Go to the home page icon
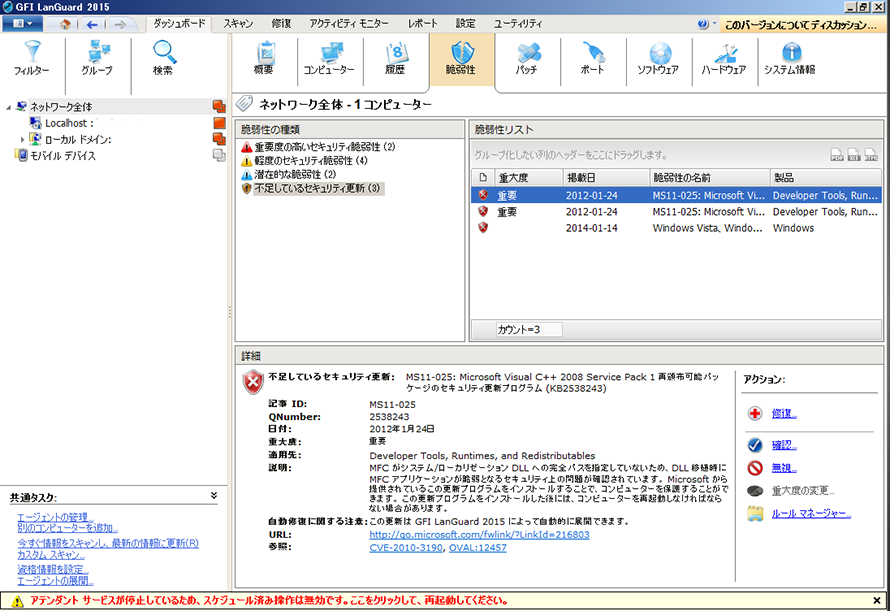 point(65,24)
